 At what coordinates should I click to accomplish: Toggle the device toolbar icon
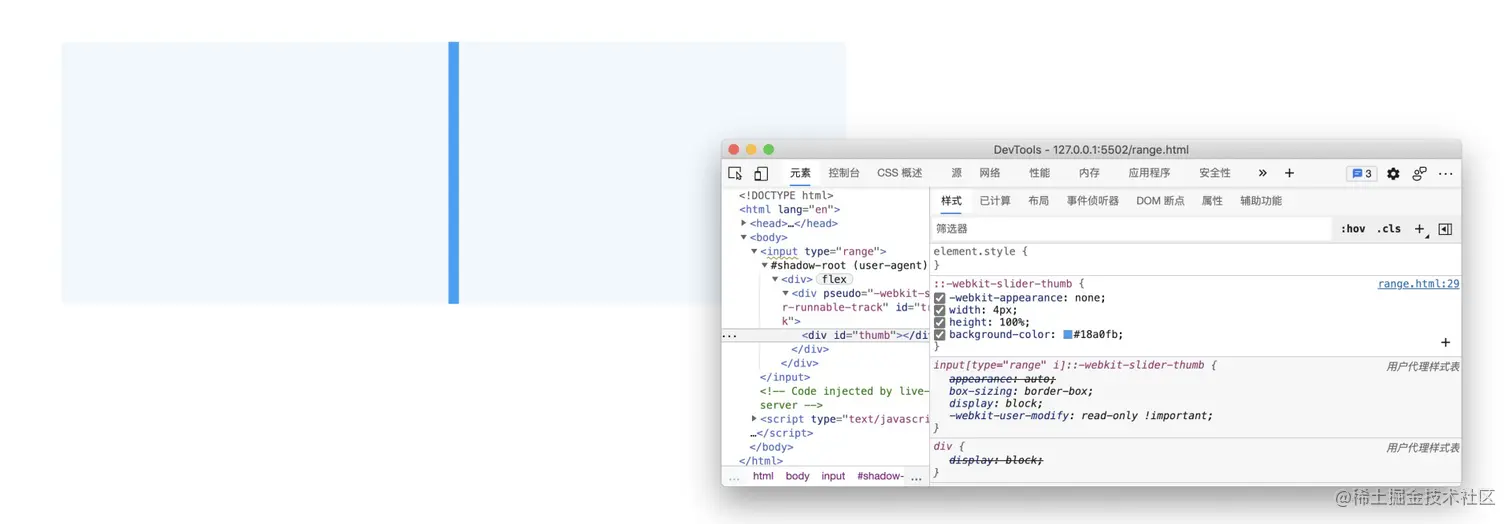pyautogui.click(x=761, y=173)
